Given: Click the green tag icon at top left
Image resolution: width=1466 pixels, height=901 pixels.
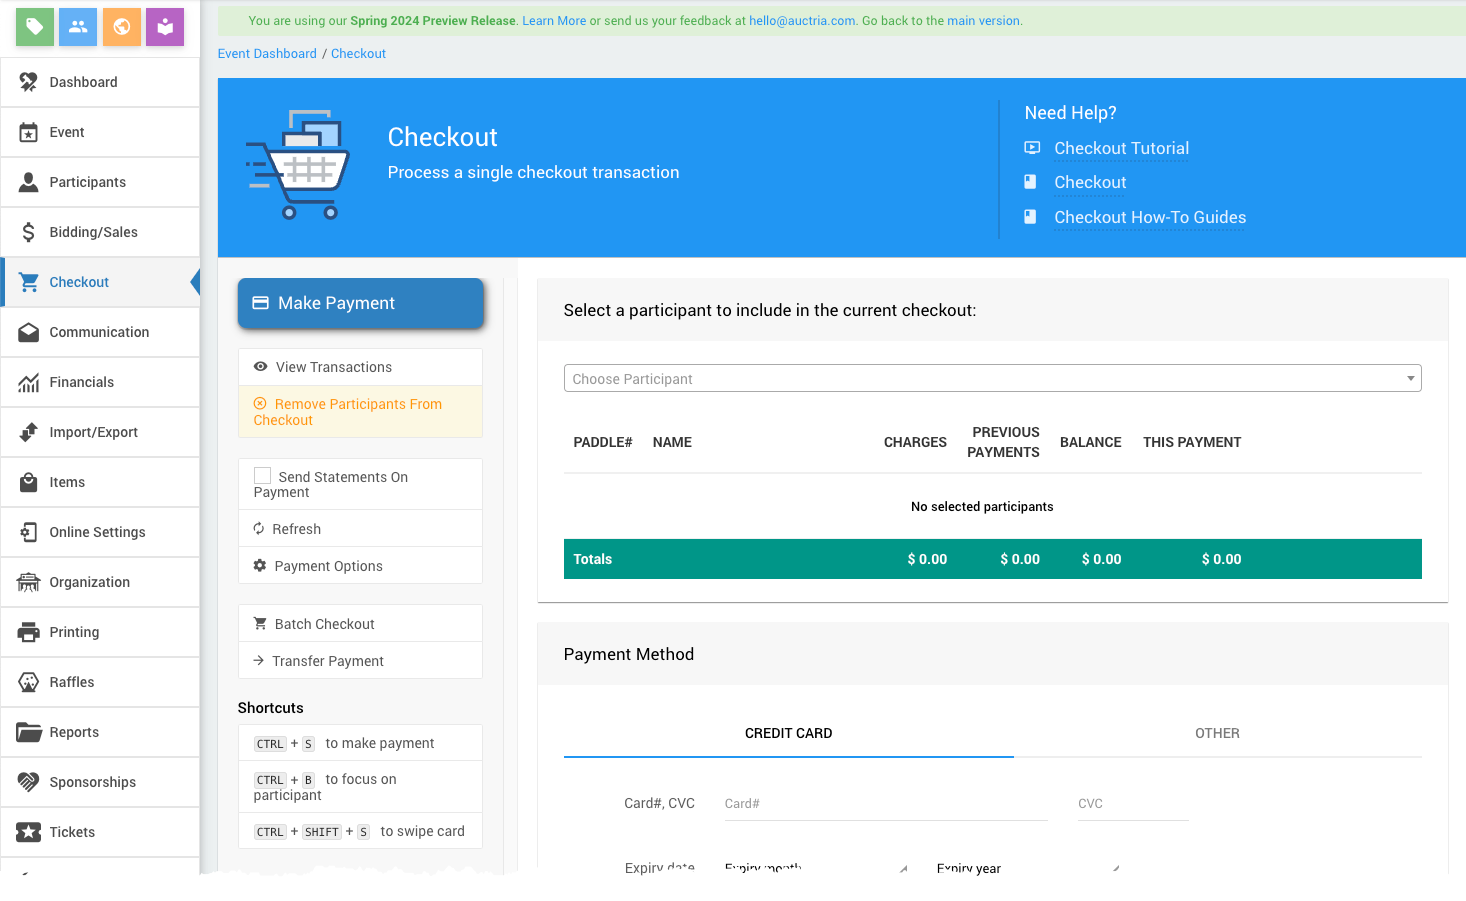Looking at the screenshot, I should pos(35,27).
